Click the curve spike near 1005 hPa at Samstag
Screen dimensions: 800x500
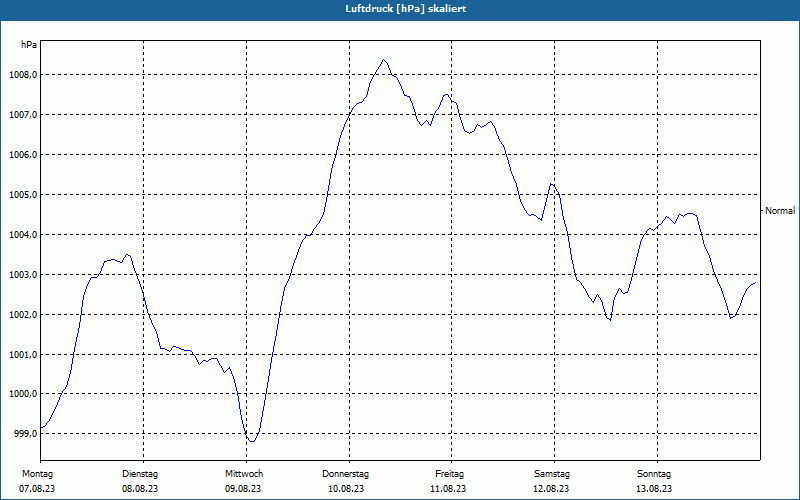coord(551,184)
